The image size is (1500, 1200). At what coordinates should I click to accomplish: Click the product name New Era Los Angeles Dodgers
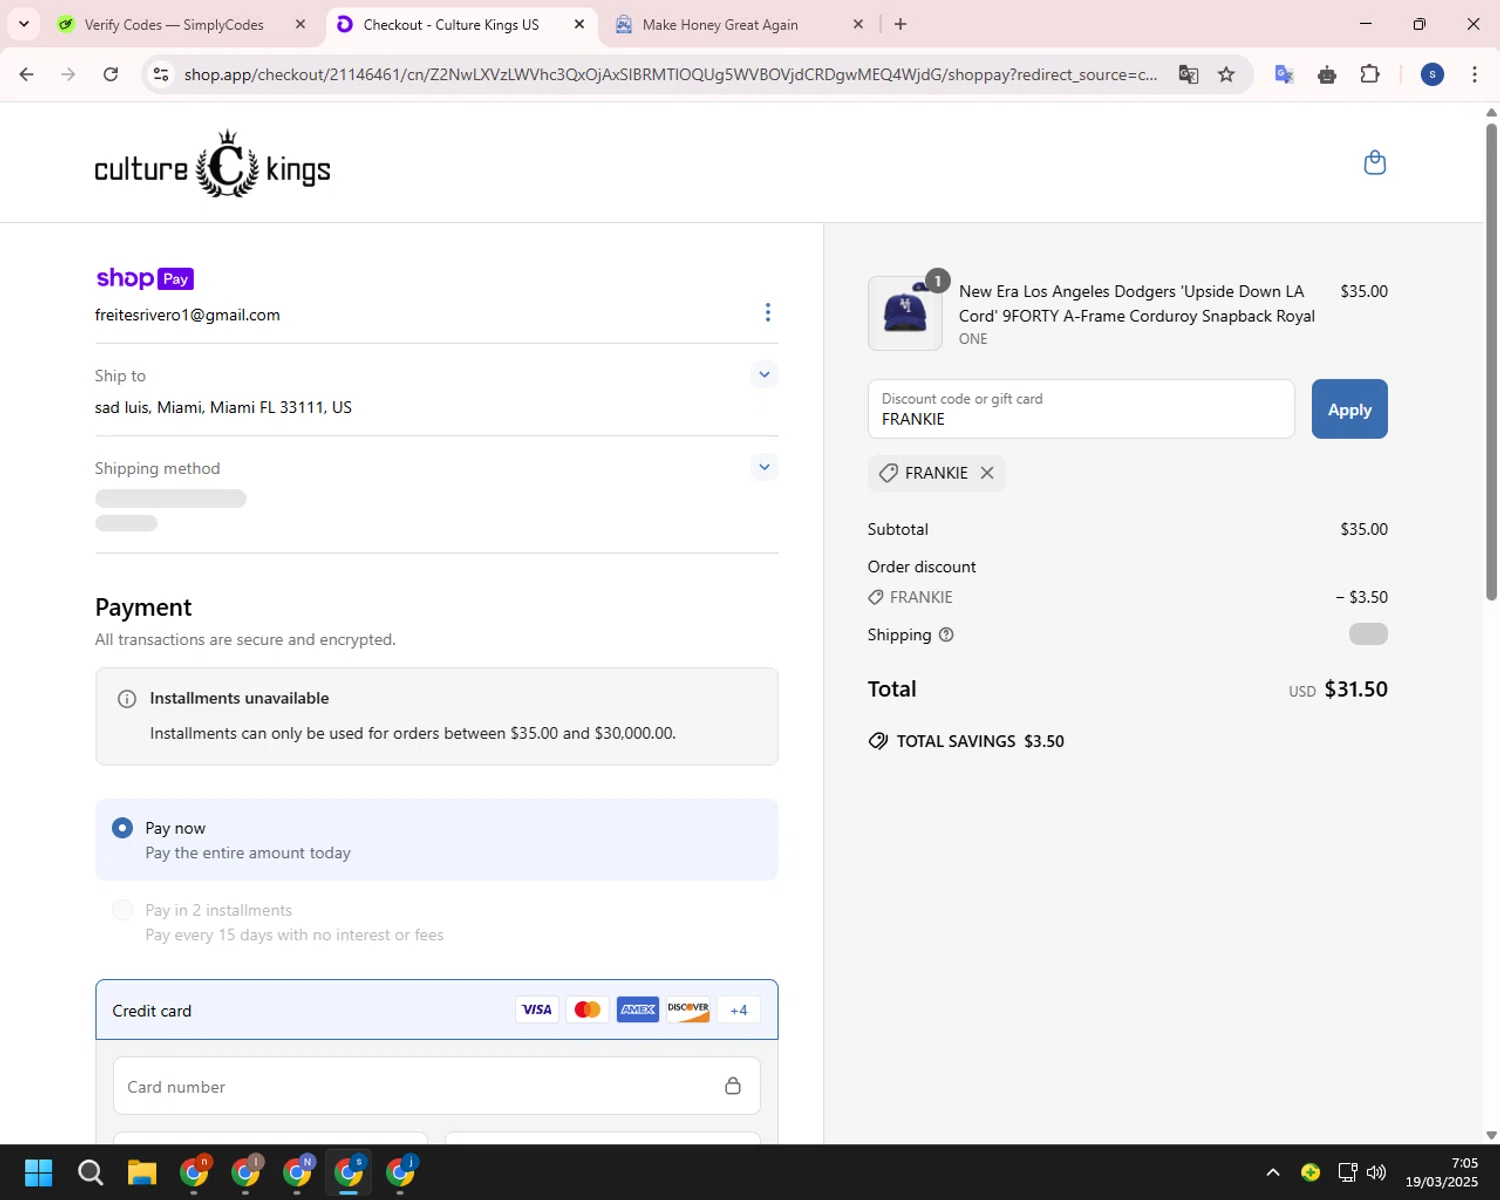(x=1137, y=303)
